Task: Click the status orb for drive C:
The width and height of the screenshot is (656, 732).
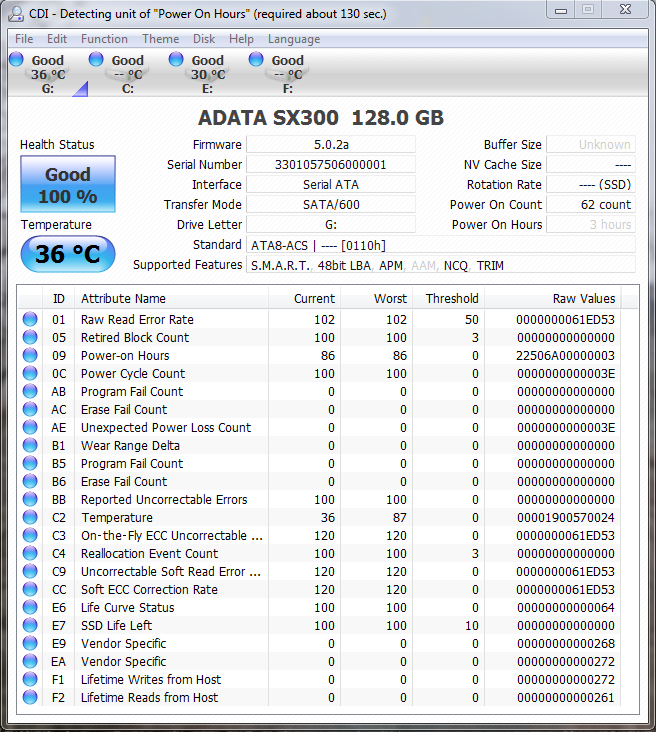Action: click(96, 60)
